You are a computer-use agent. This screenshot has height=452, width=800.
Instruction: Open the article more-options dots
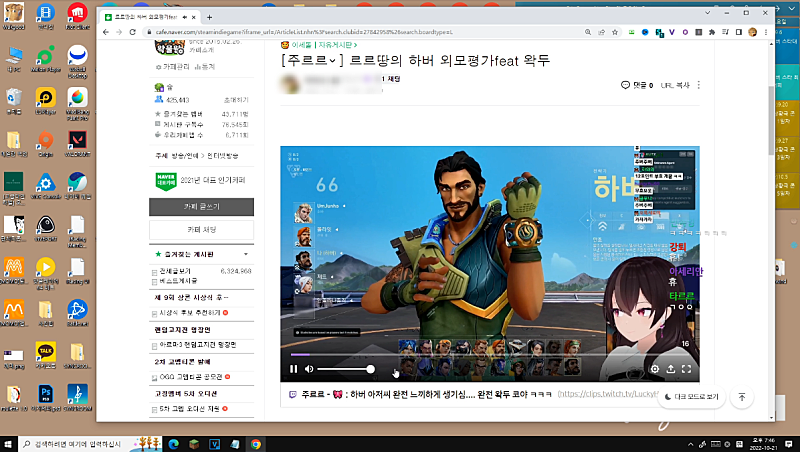pos(698,85)
